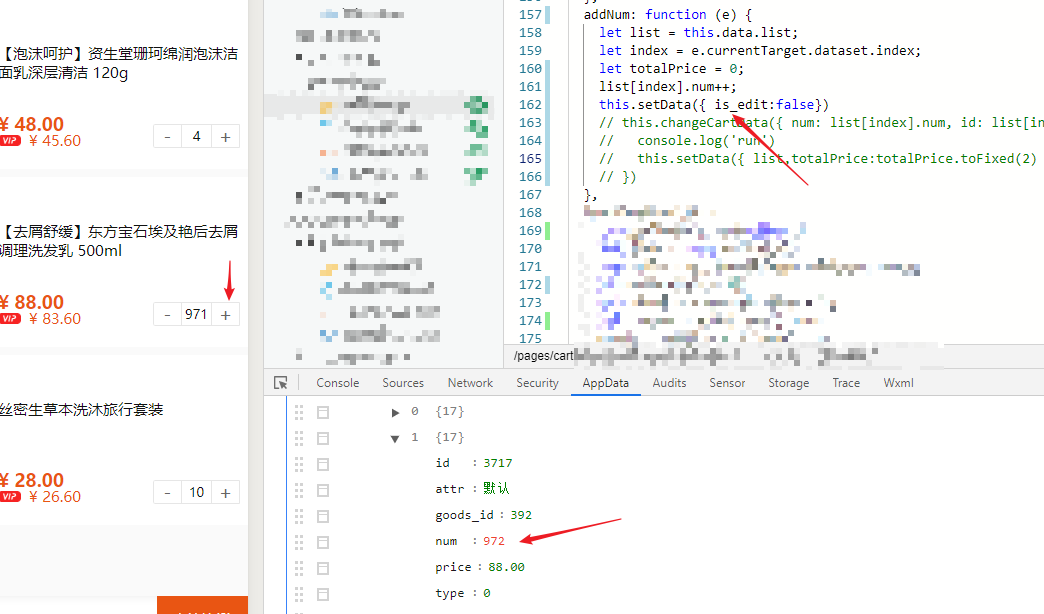Decrease quantity of the ¥28.00 travel set

click(168, 493)
